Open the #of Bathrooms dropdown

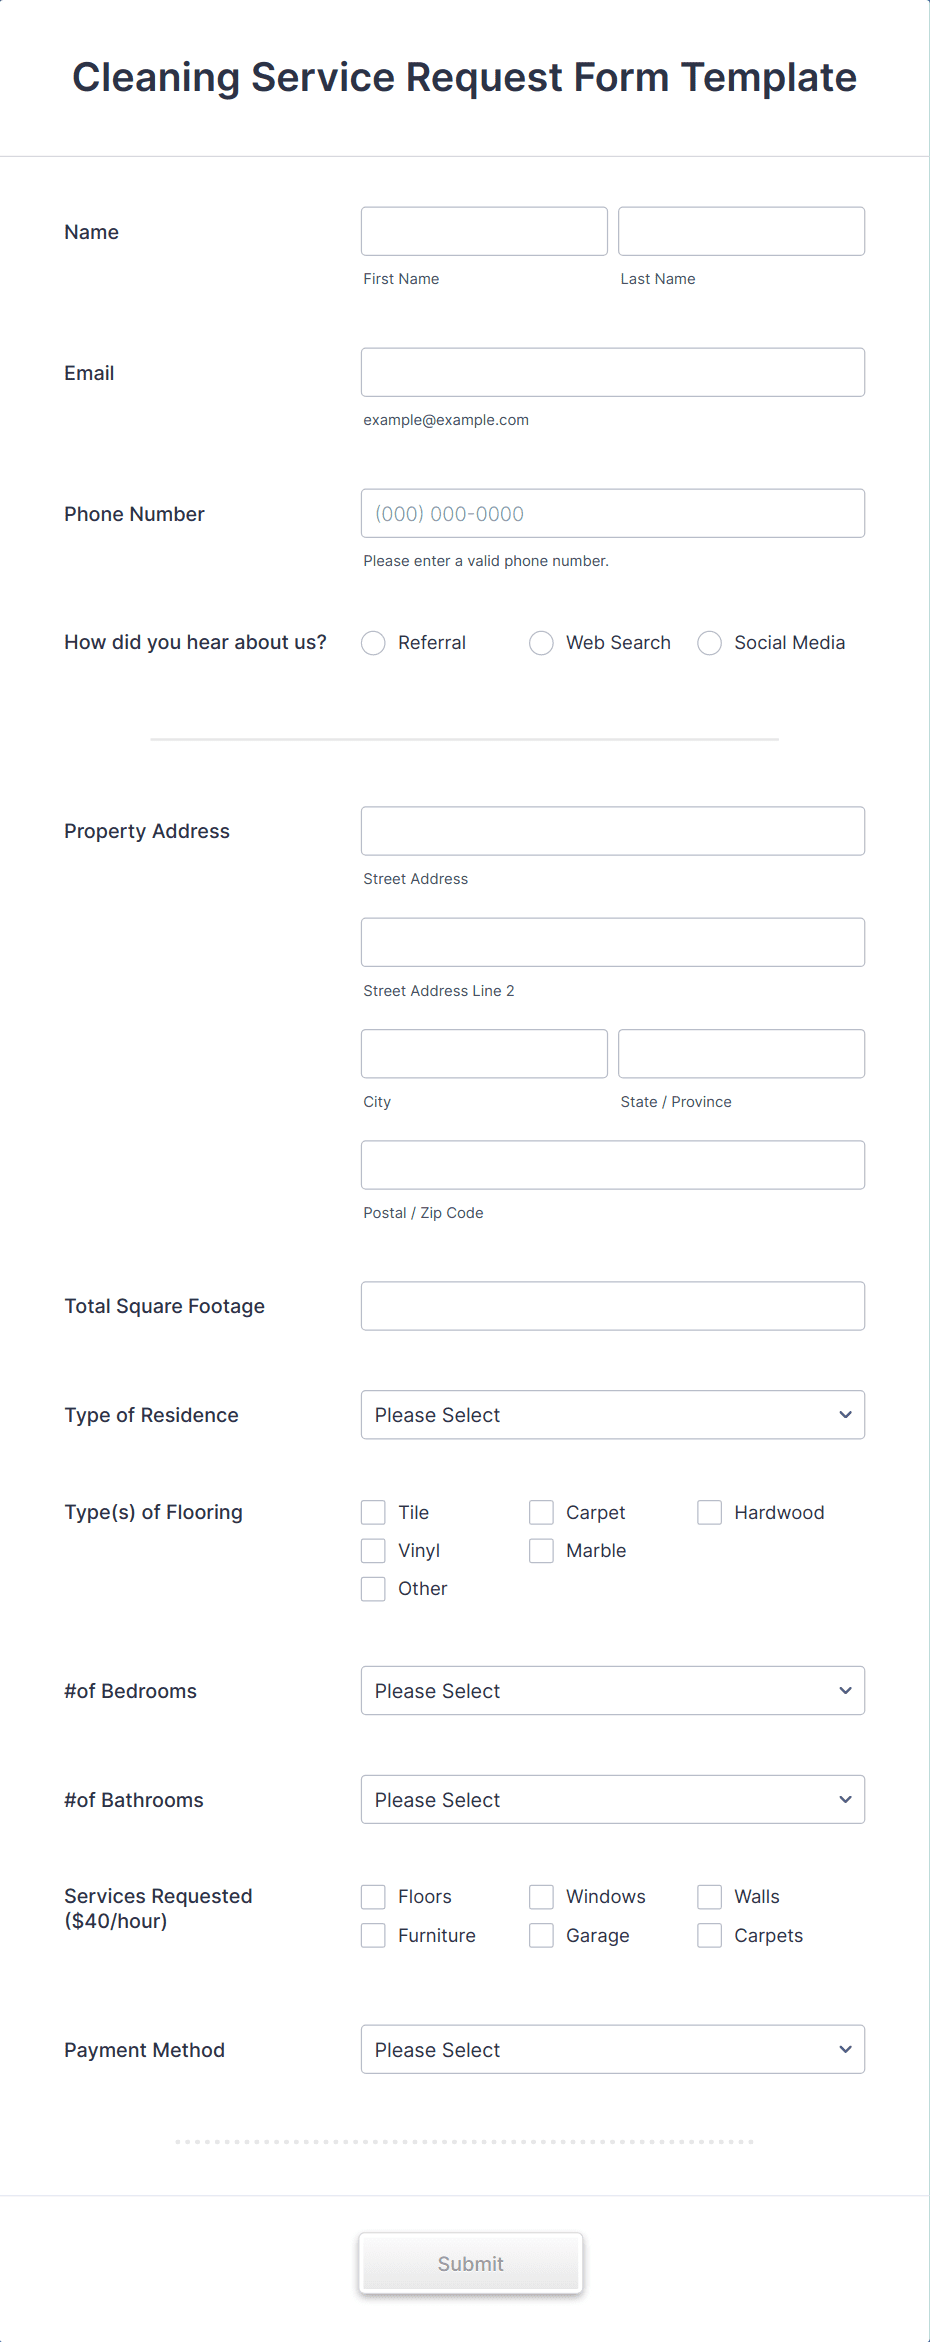pos(613,1800)
